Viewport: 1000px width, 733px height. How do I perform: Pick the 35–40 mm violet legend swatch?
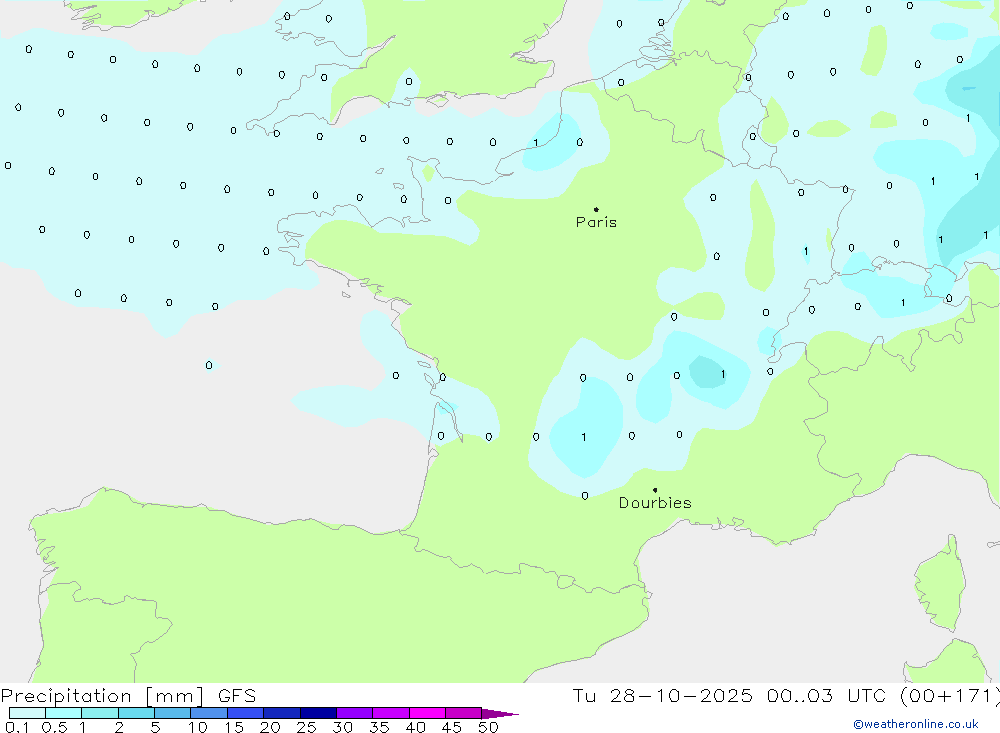point(391,713)
